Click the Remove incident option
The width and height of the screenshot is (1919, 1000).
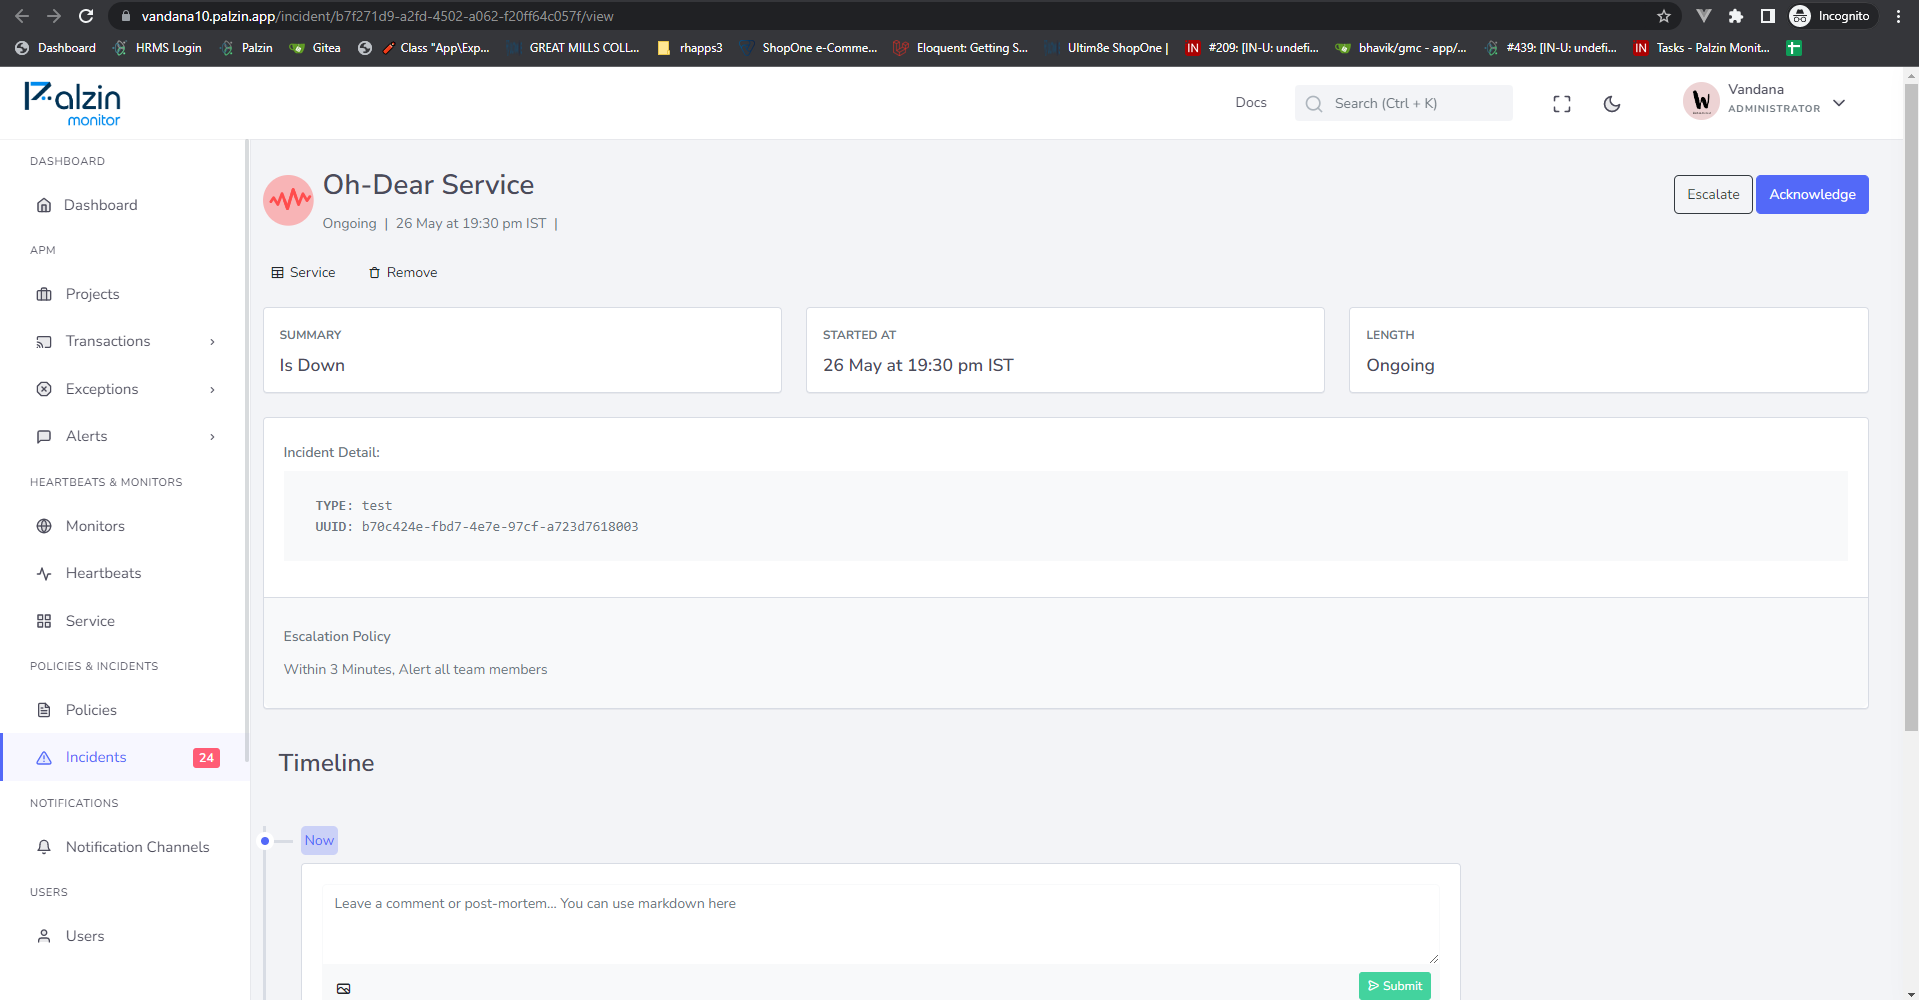pyautogui.click(x=403, y=272)
